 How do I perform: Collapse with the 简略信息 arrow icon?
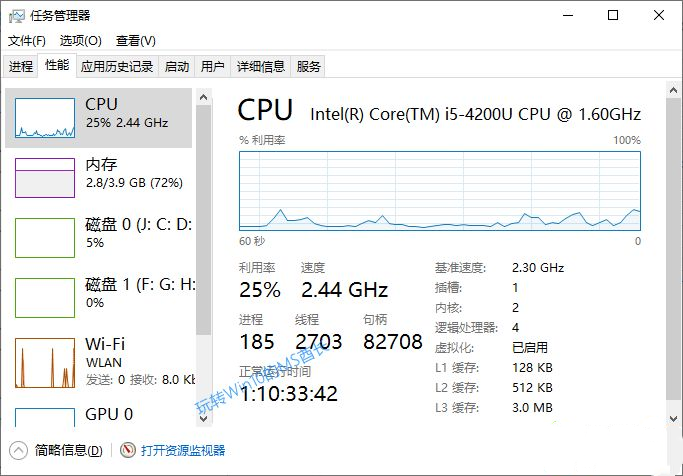[18, 450]
